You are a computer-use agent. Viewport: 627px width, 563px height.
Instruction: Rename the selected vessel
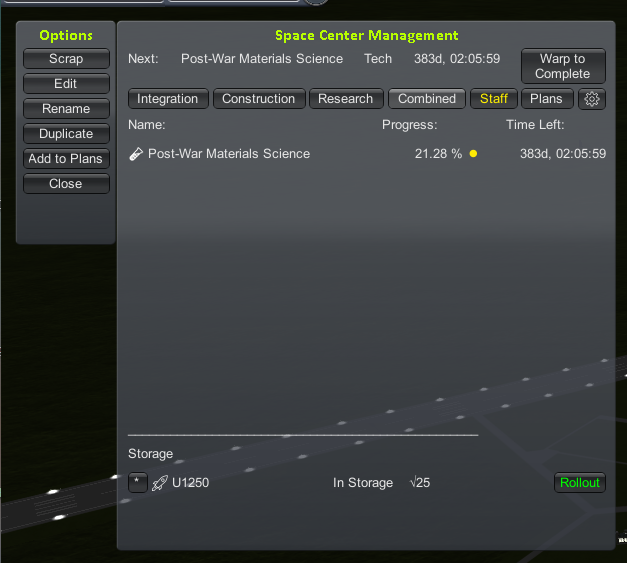(x=66, y=109)
